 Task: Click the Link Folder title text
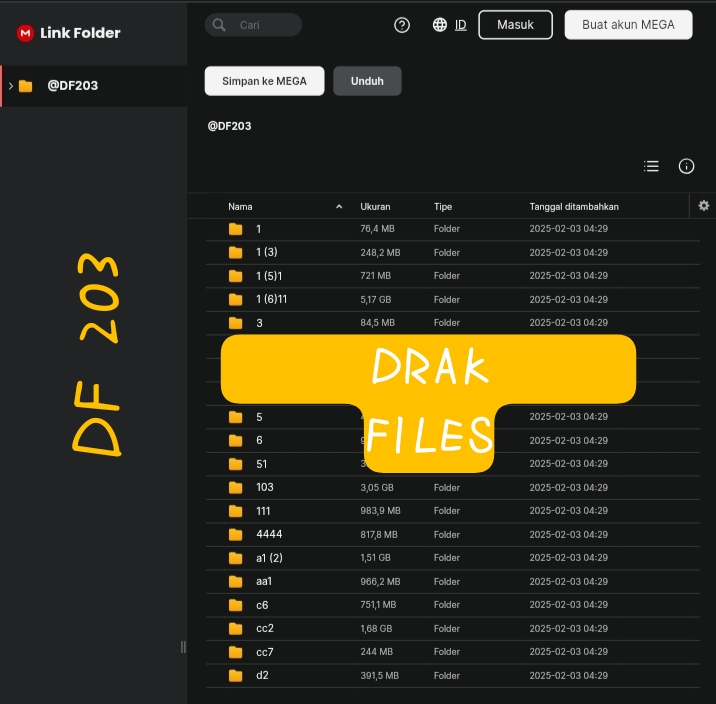[80, 33]
